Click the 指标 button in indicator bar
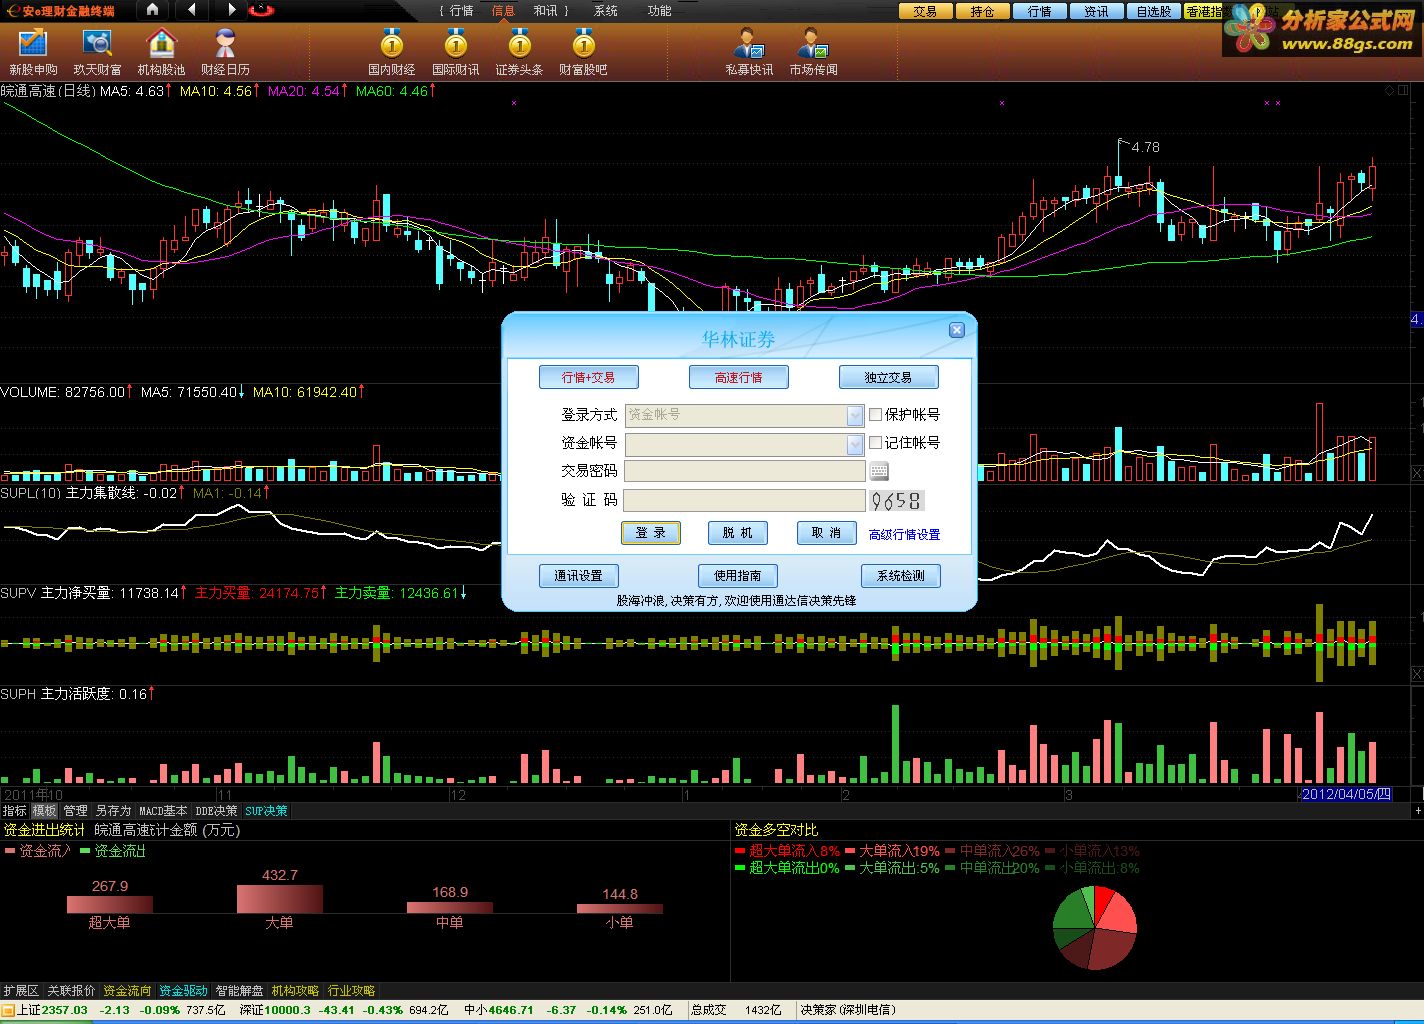The image size is (1424, 1024). (14, 811)
